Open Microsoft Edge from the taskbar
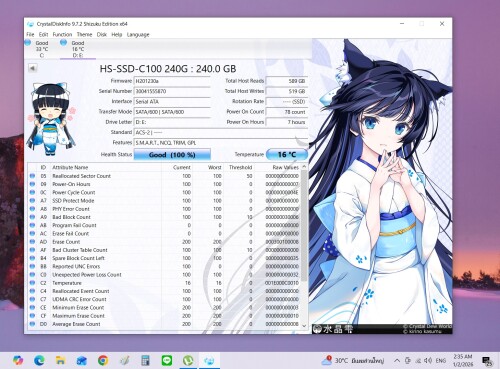The height and width of the screenshot is (369, 500). pos(39,360)
